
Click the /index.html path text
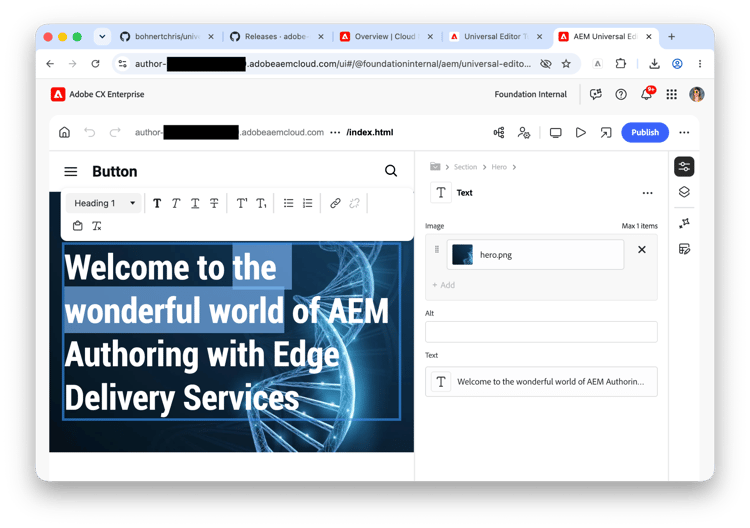[370, 132]
